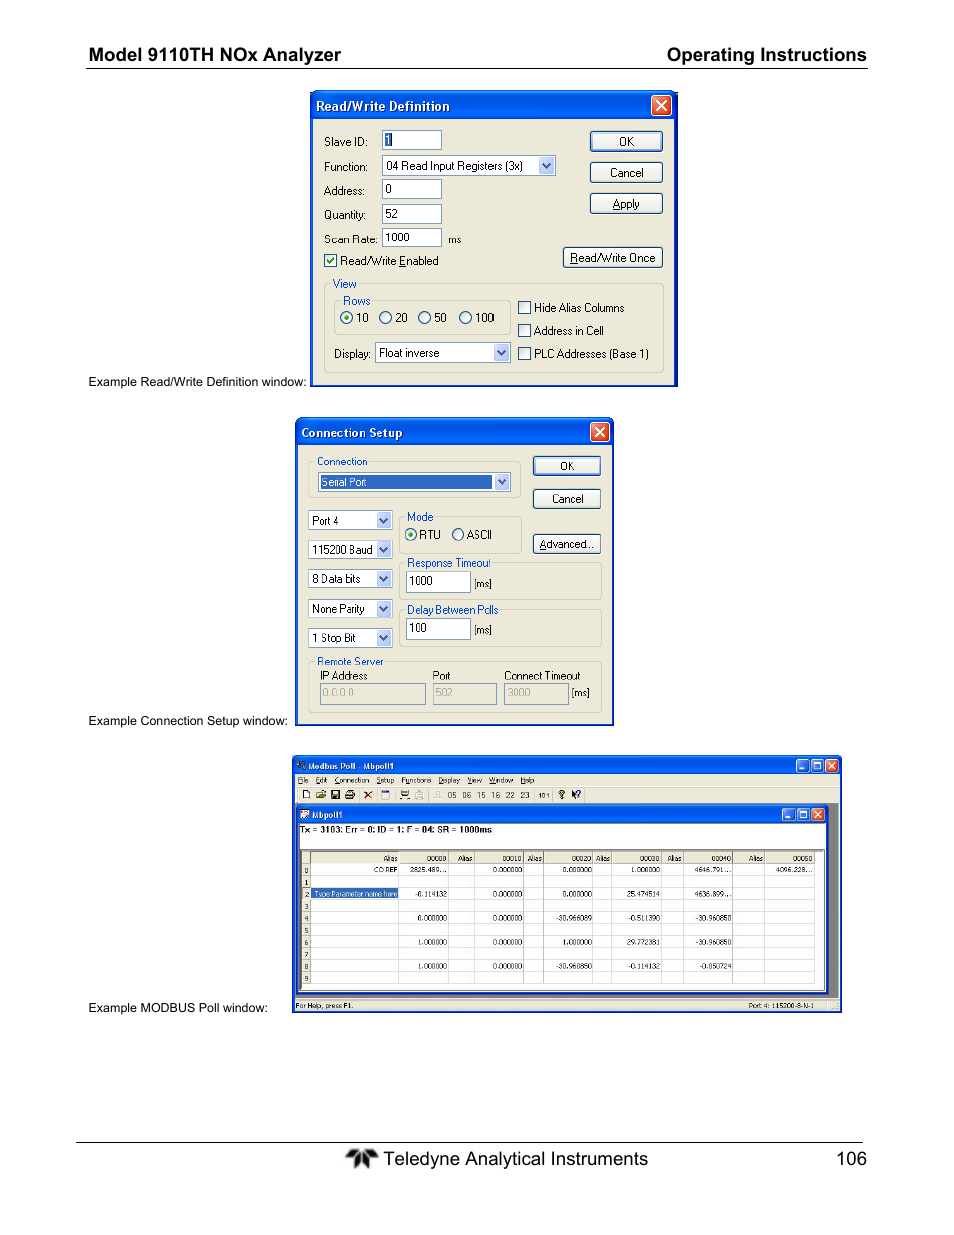Select RTU mode radio button

click(411, 535)
